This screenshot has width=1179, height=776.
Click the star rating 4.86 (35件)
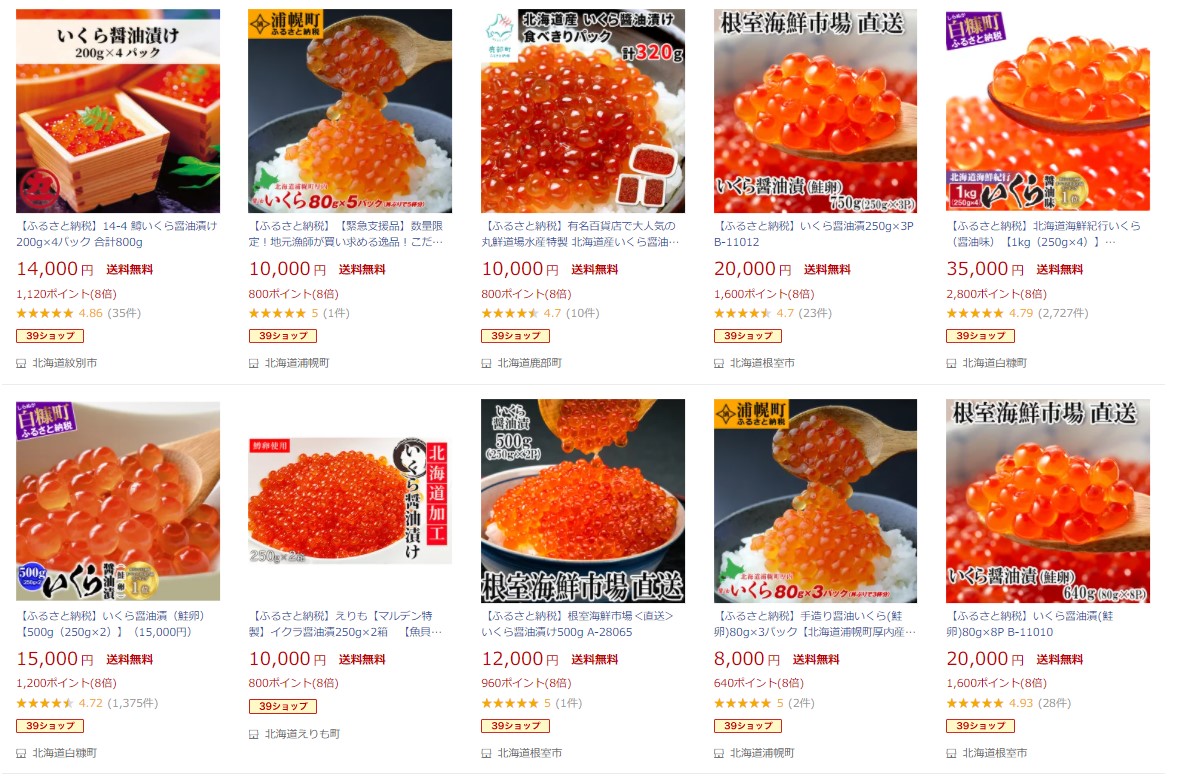point(78,313)
